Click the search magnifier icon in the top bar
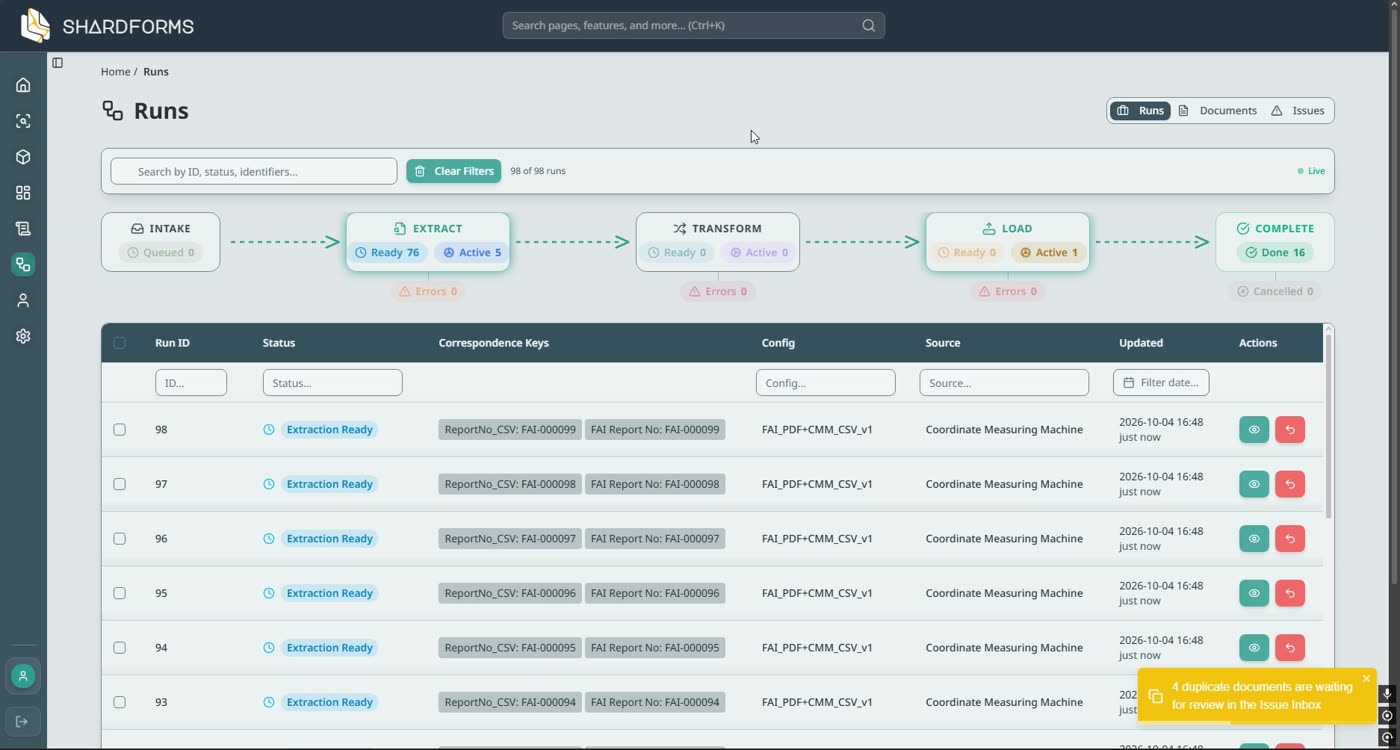 [868, 25]
